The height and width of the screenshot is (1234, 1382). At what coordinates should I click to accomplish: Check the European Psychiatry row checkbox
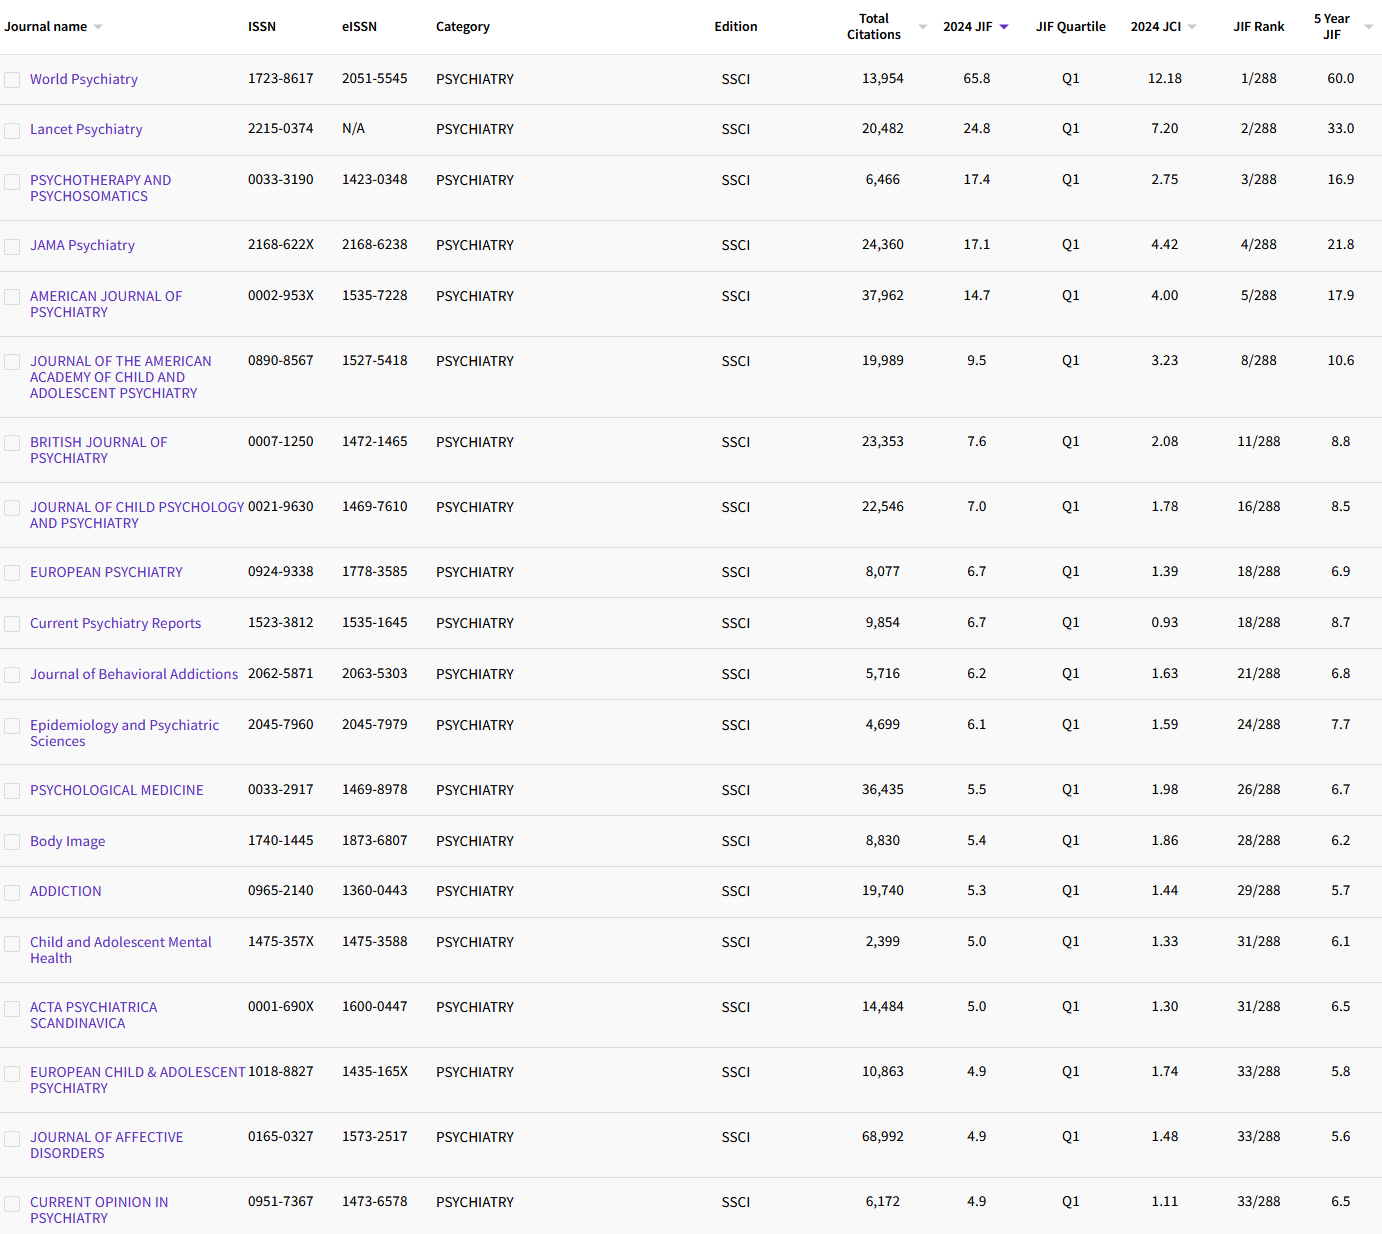click(12, 573)
